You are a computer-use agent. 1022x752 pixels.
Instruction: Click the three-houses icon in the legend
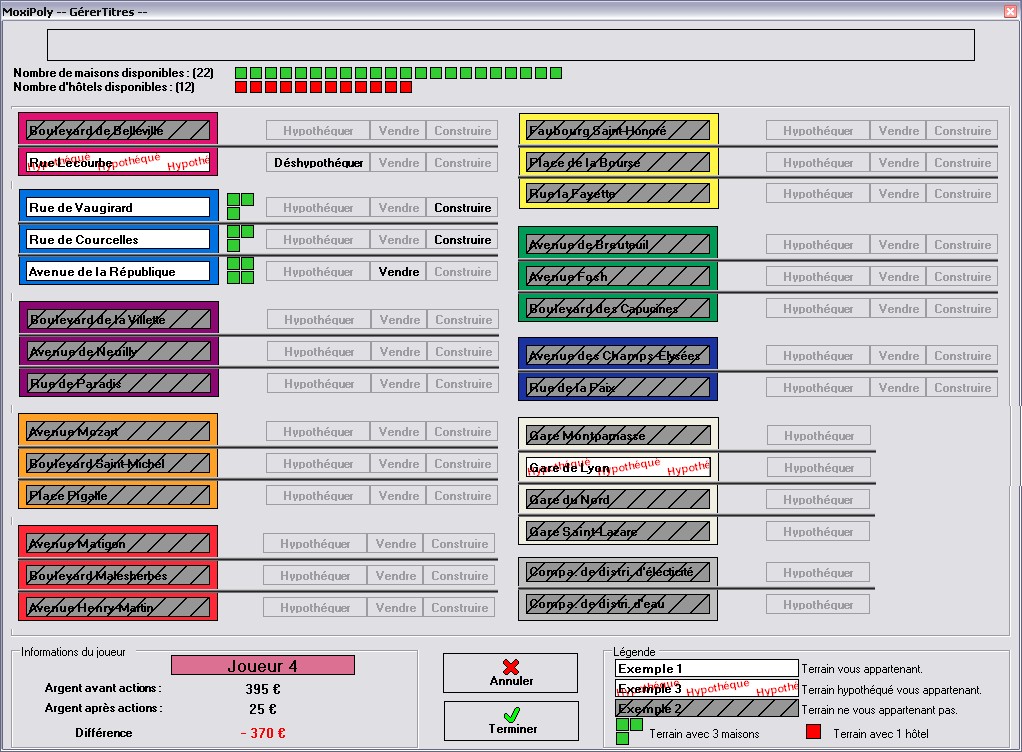coord(630,731)
